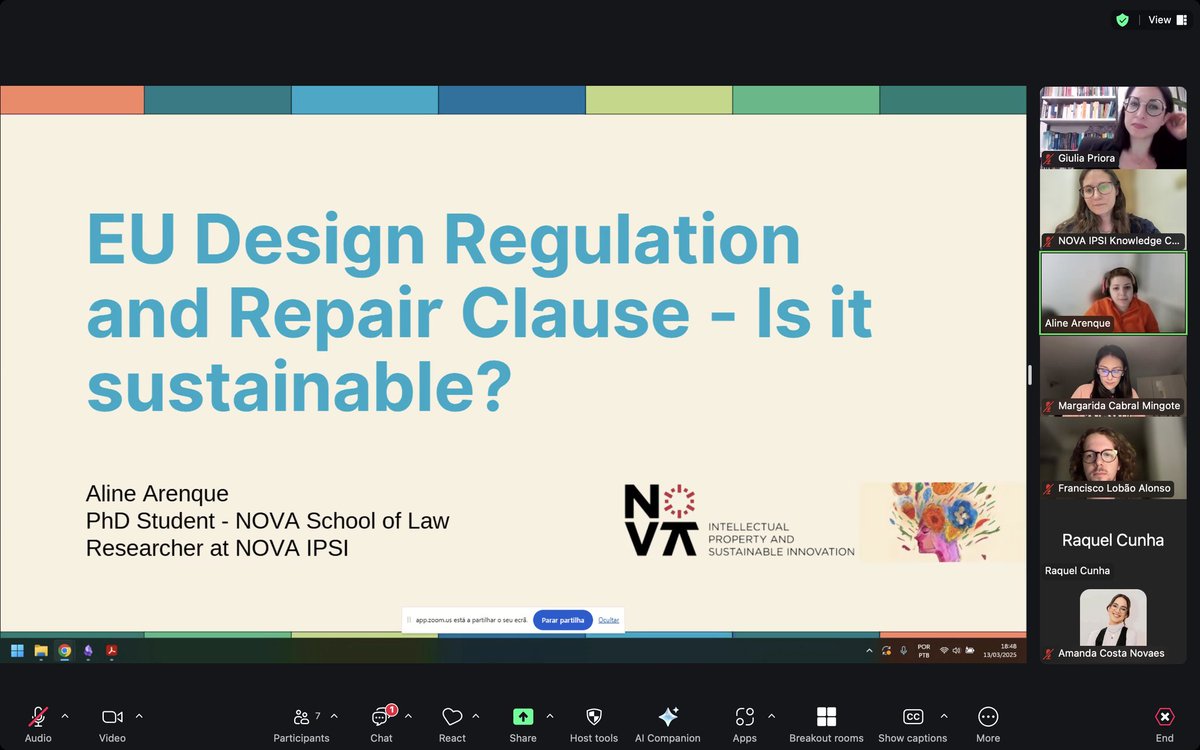1200x750 pixels.
Task: Open the React heart menu
Action: pyautogui.click(x=452, y=724)
